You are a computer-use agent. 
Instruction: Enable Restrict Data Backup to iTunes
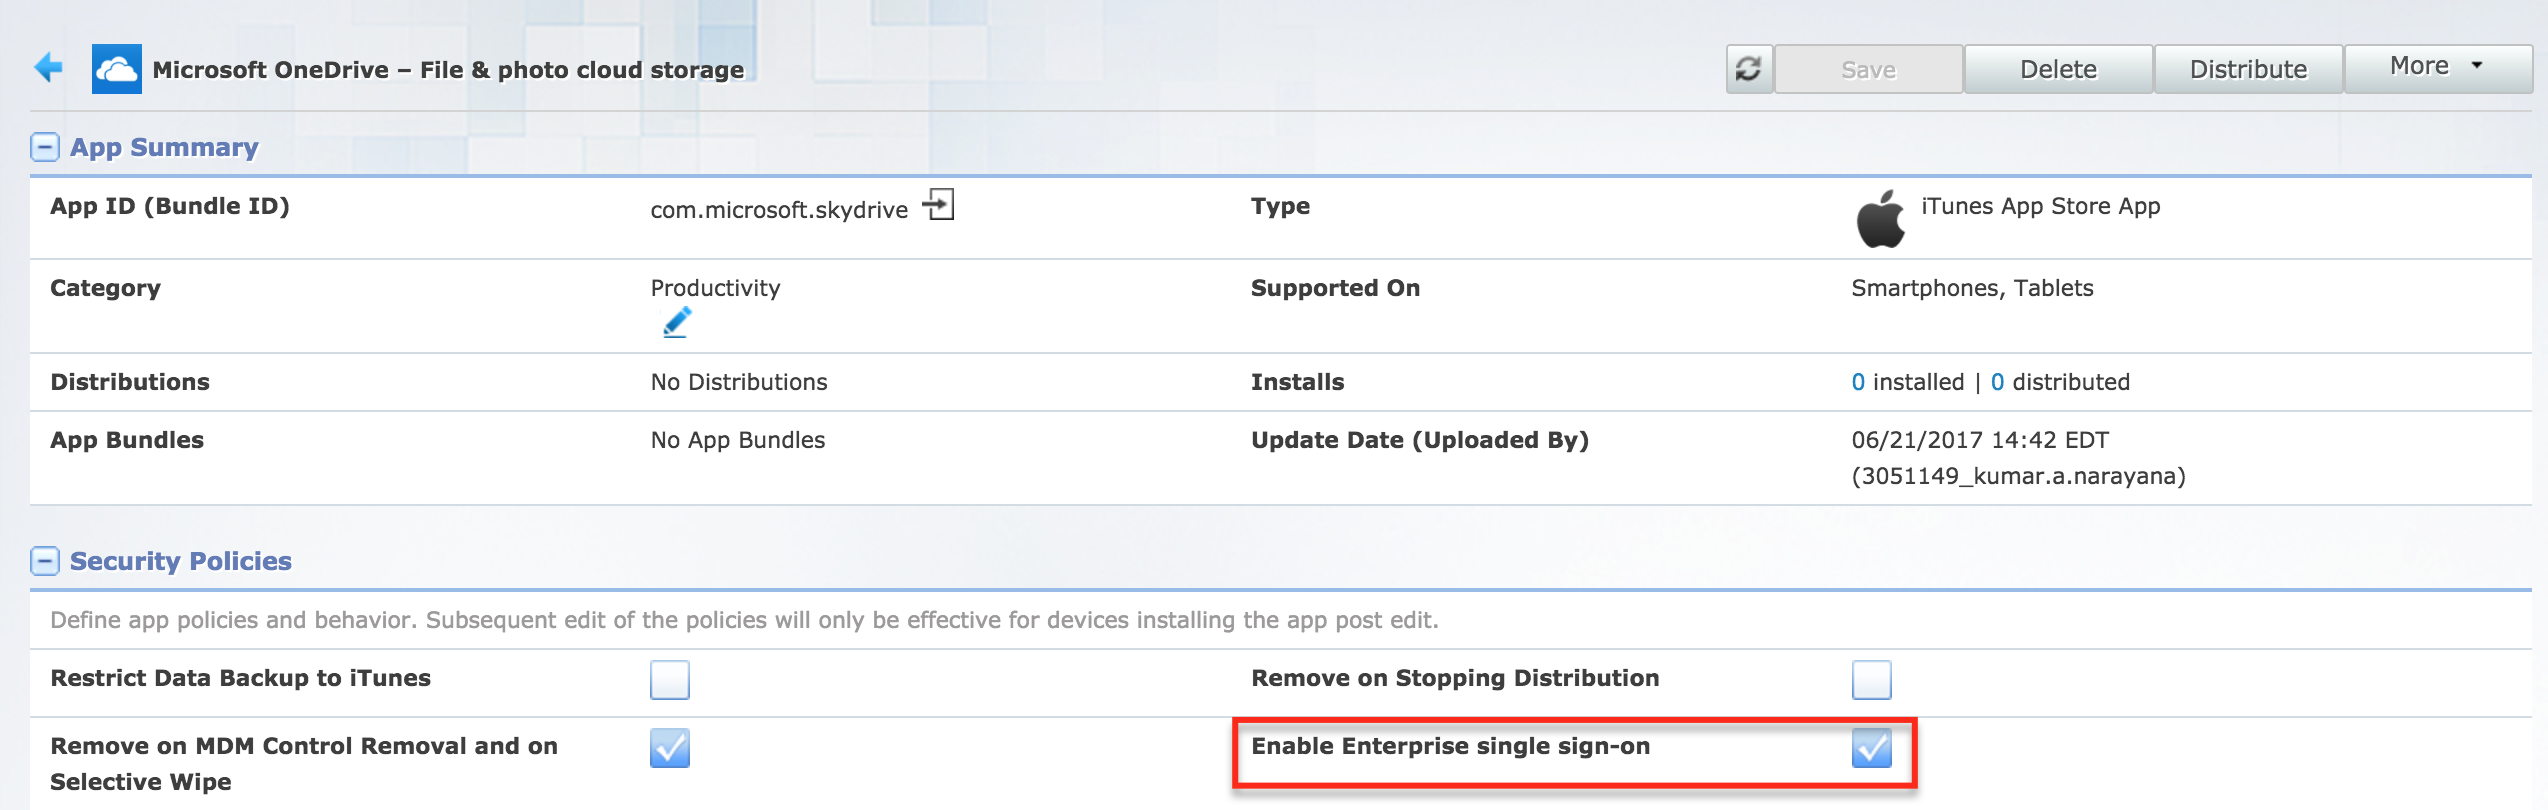click(670, 680)
